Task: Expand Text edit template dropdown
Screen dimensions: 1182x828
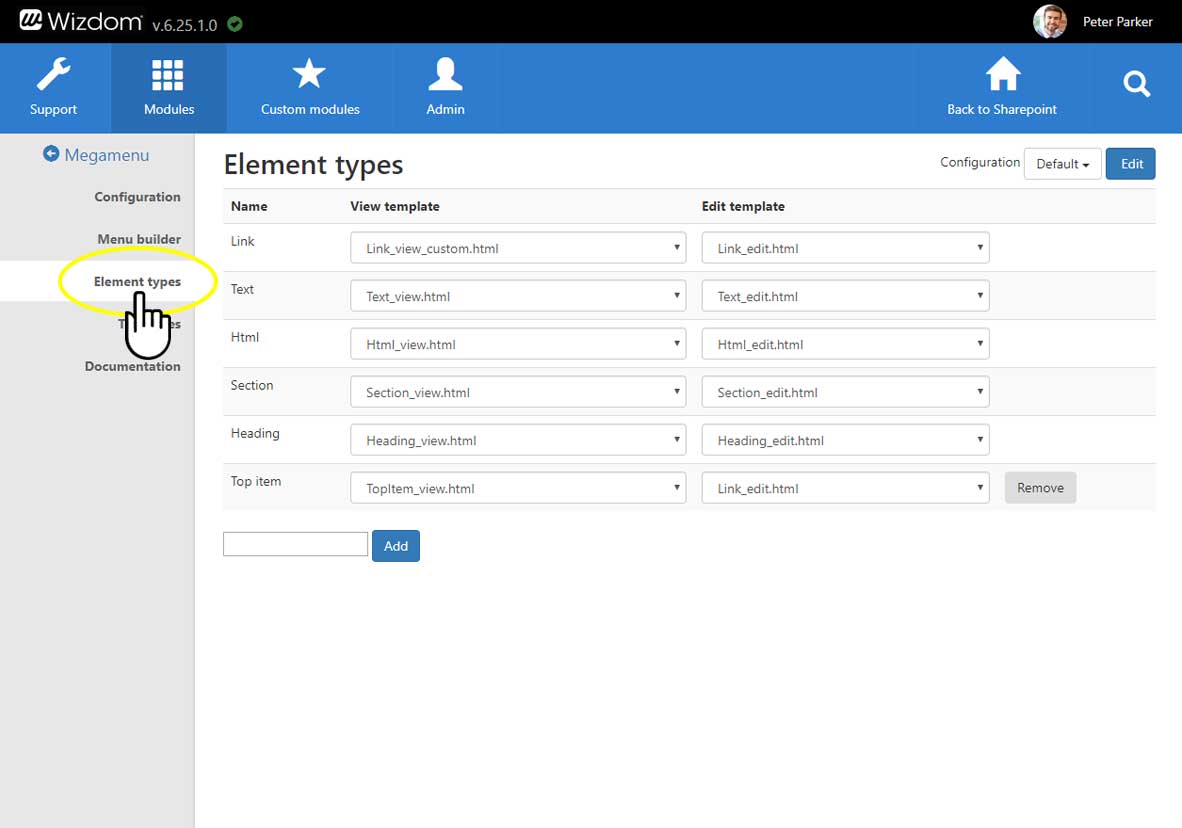Action: coord(845,296)
